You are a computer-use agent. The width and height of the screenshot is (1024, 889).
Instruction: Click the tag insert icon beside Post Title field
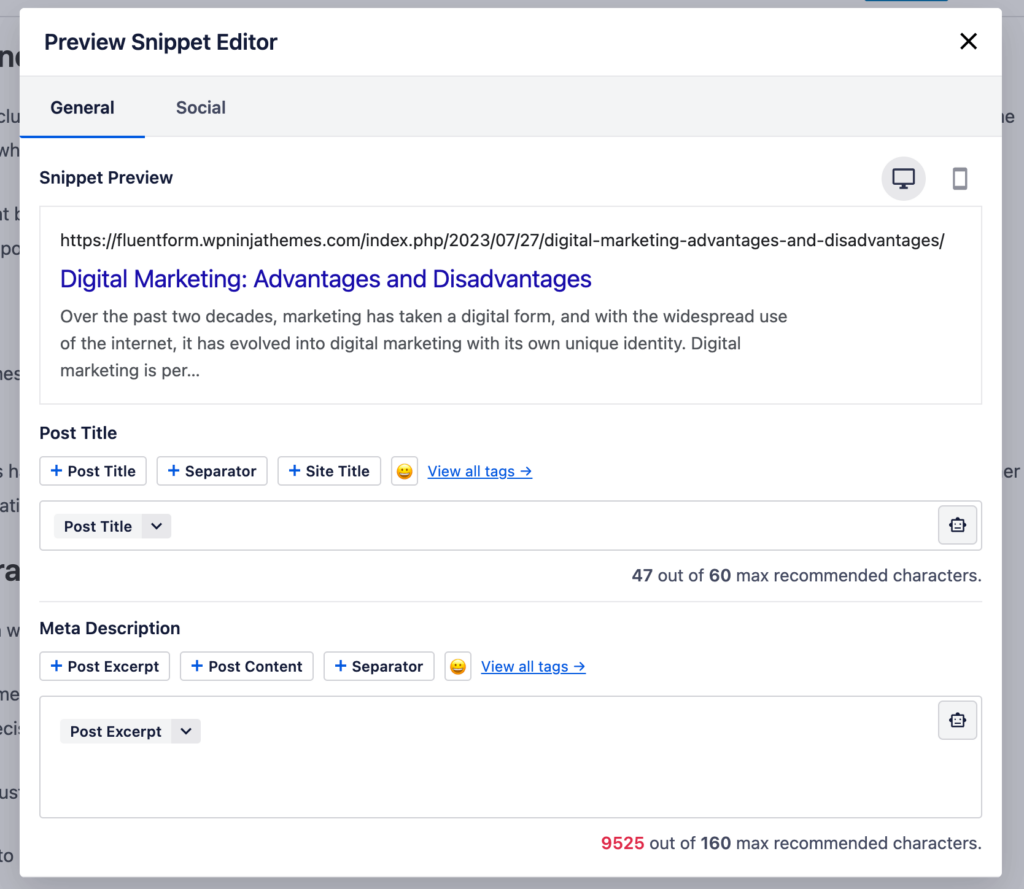tap(957, 524)
